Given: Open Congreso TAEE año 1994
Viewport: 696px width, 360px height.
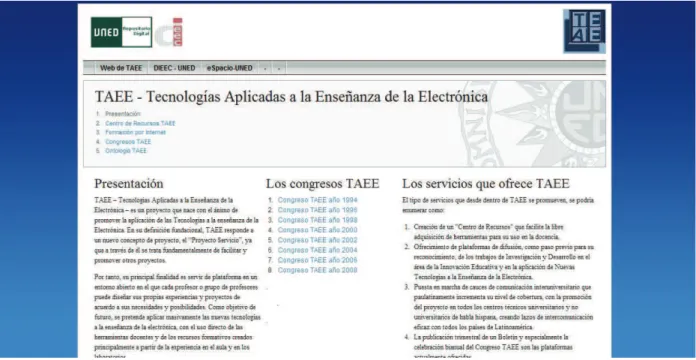Looking at the screenshot, I should click(317, 200).
